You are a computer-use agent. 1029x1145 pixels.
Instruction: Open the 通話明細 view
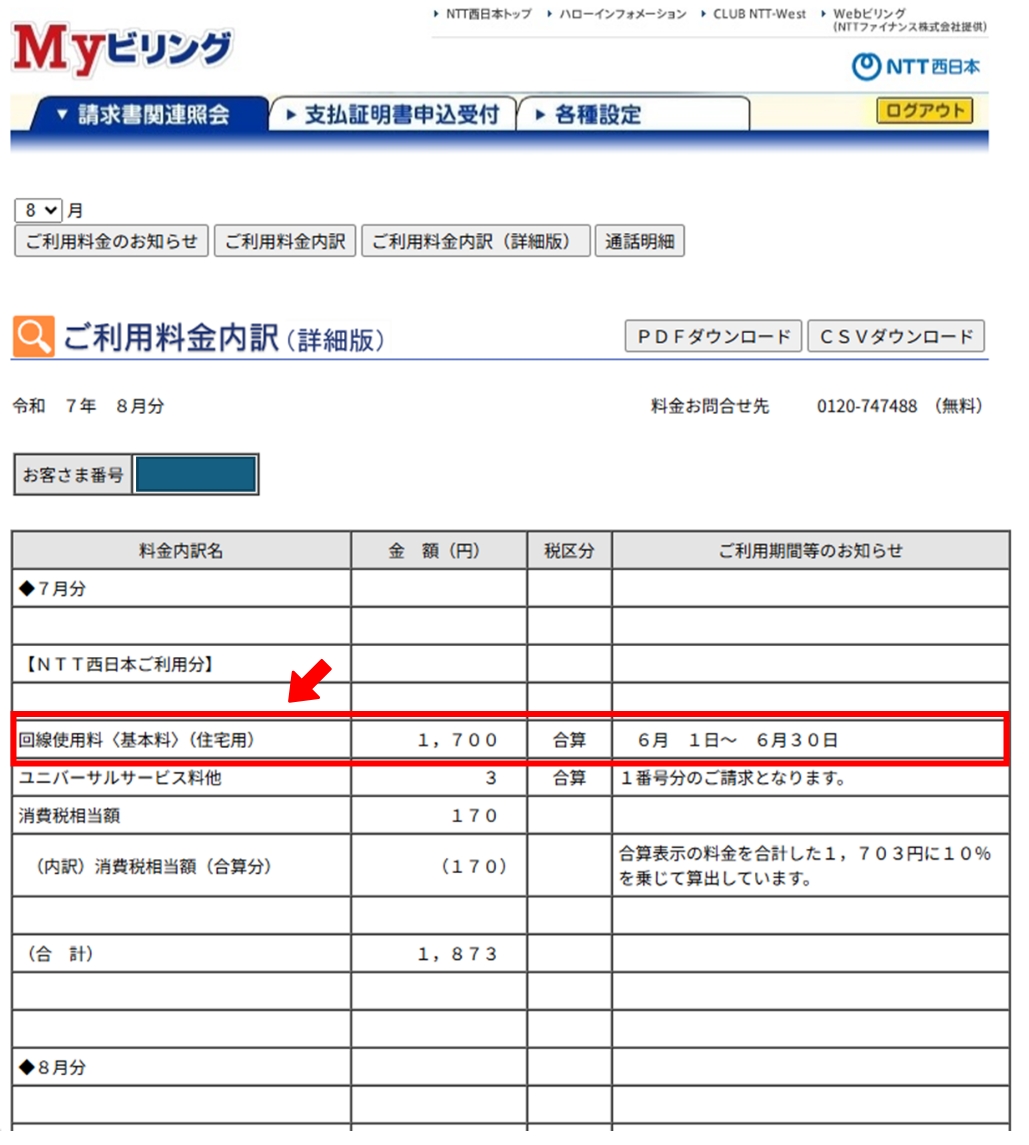(640, 242)
